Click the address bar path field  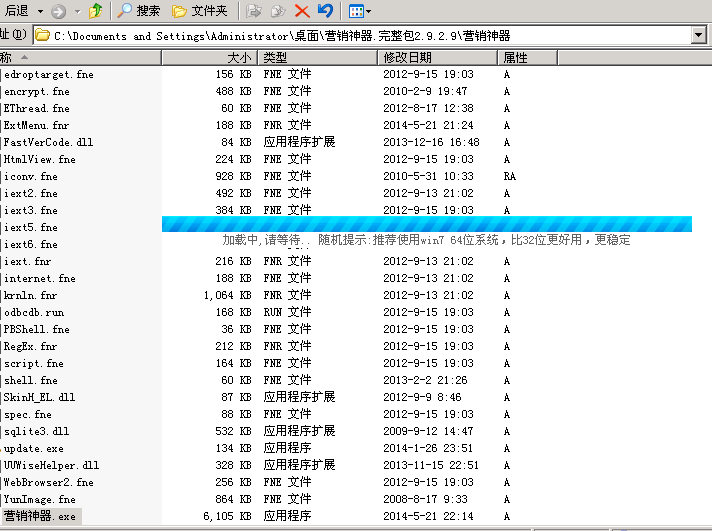click(360, 36)
